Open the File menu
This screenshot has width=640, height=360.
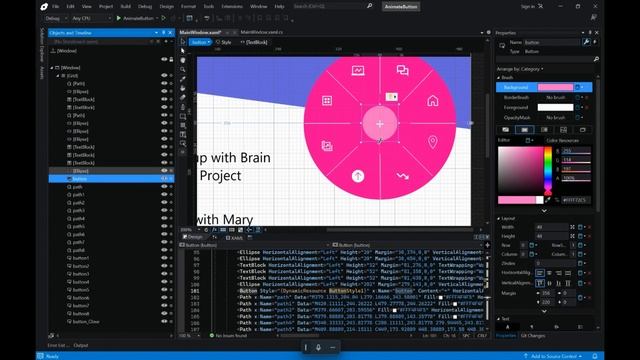tap(56, 7)
